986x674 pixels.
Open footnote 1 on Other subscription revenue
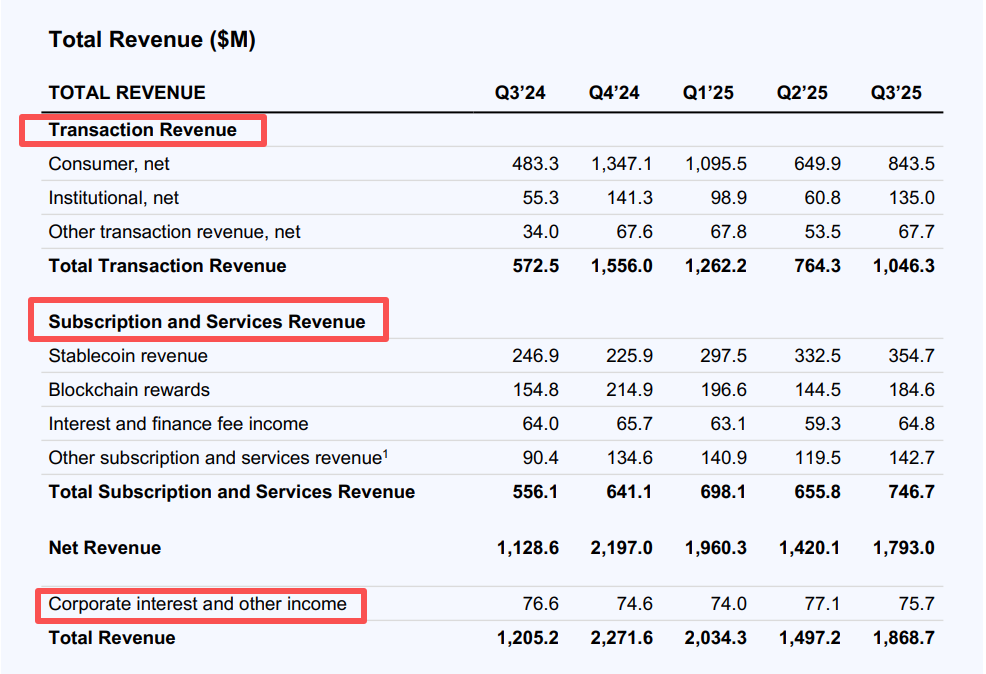click(x=385, y=454)
